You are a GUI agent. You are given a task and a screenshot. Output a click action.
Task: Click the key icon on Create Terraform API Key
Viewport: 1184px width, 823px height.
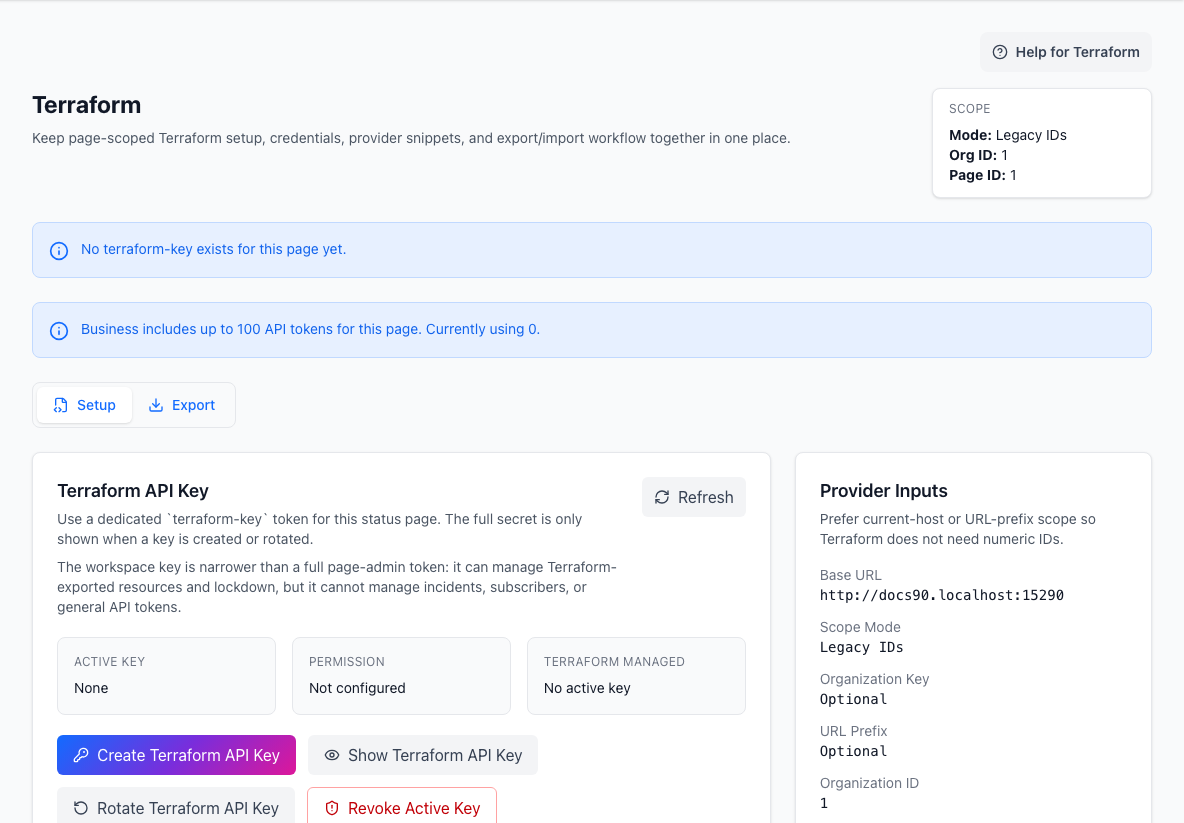[x=81, y=755]
